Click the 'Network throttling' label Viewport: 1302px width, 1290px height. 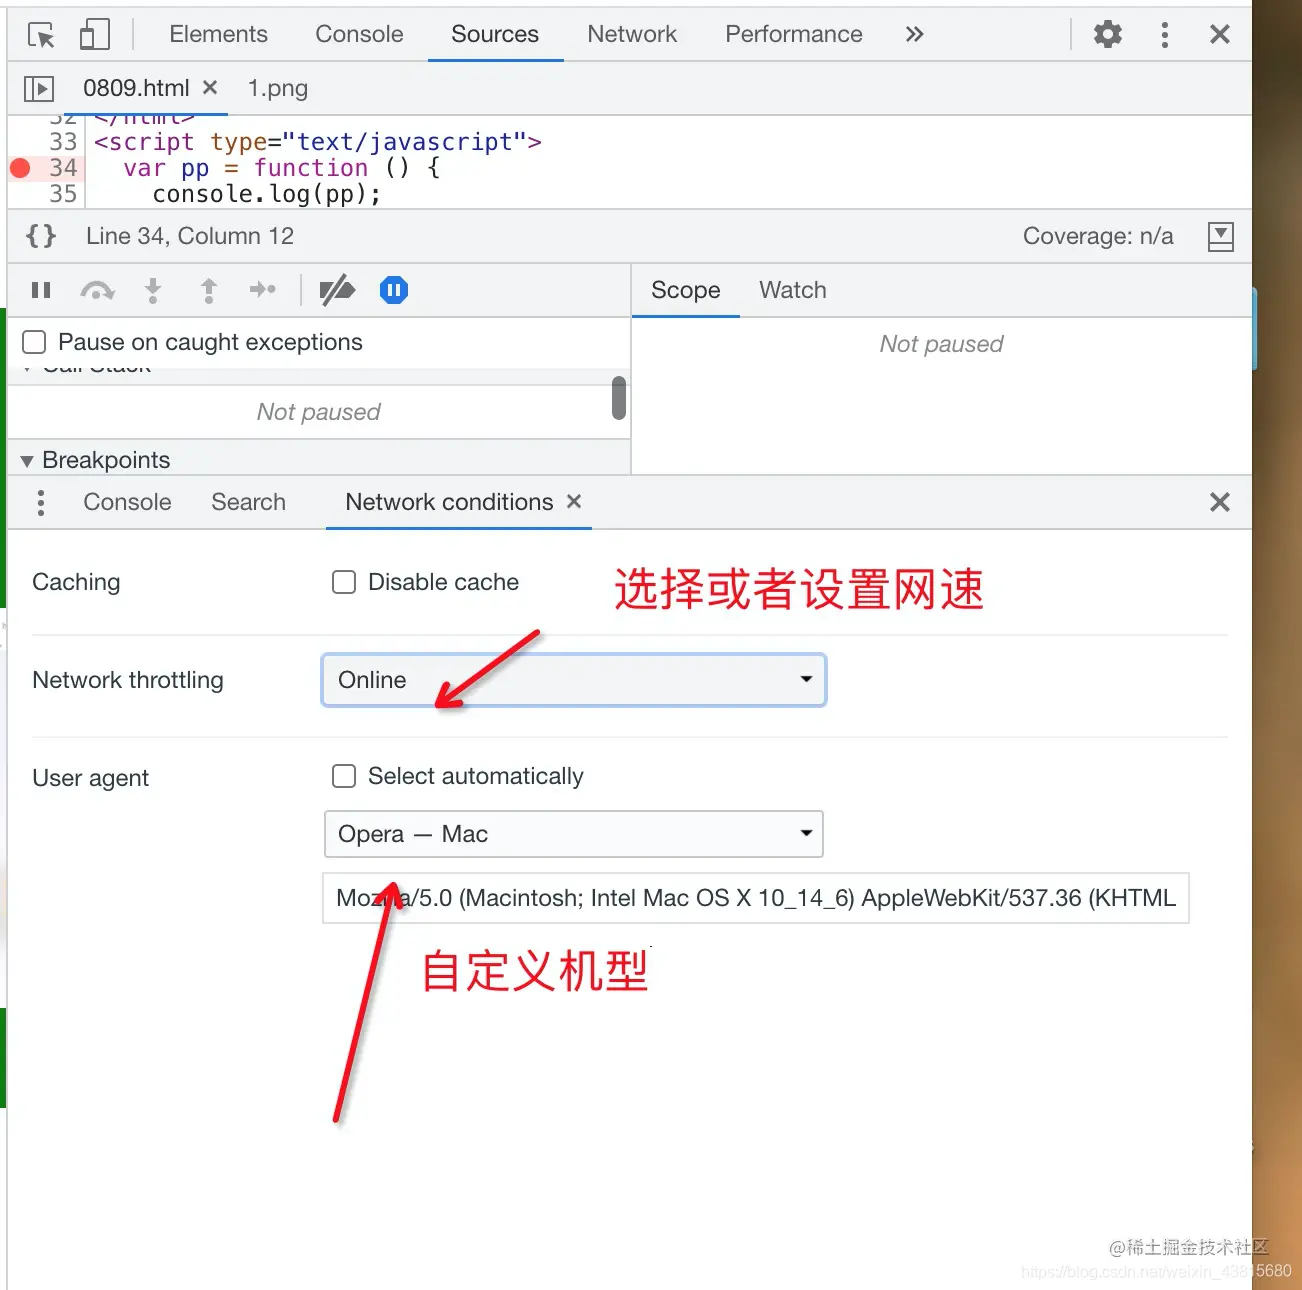(128, 680)
